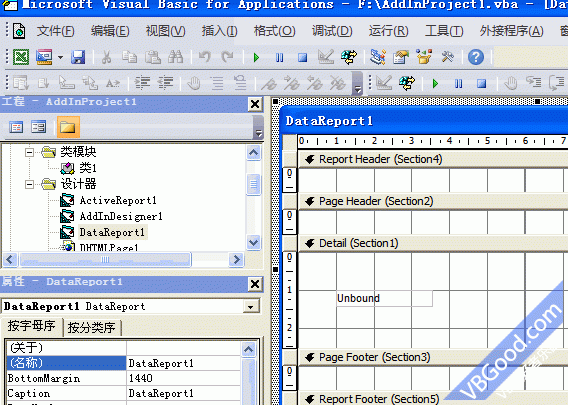Open the 格式(O) menu
Image resolution: width=568 pixels, height=405 pixels.
click(275, 31)
